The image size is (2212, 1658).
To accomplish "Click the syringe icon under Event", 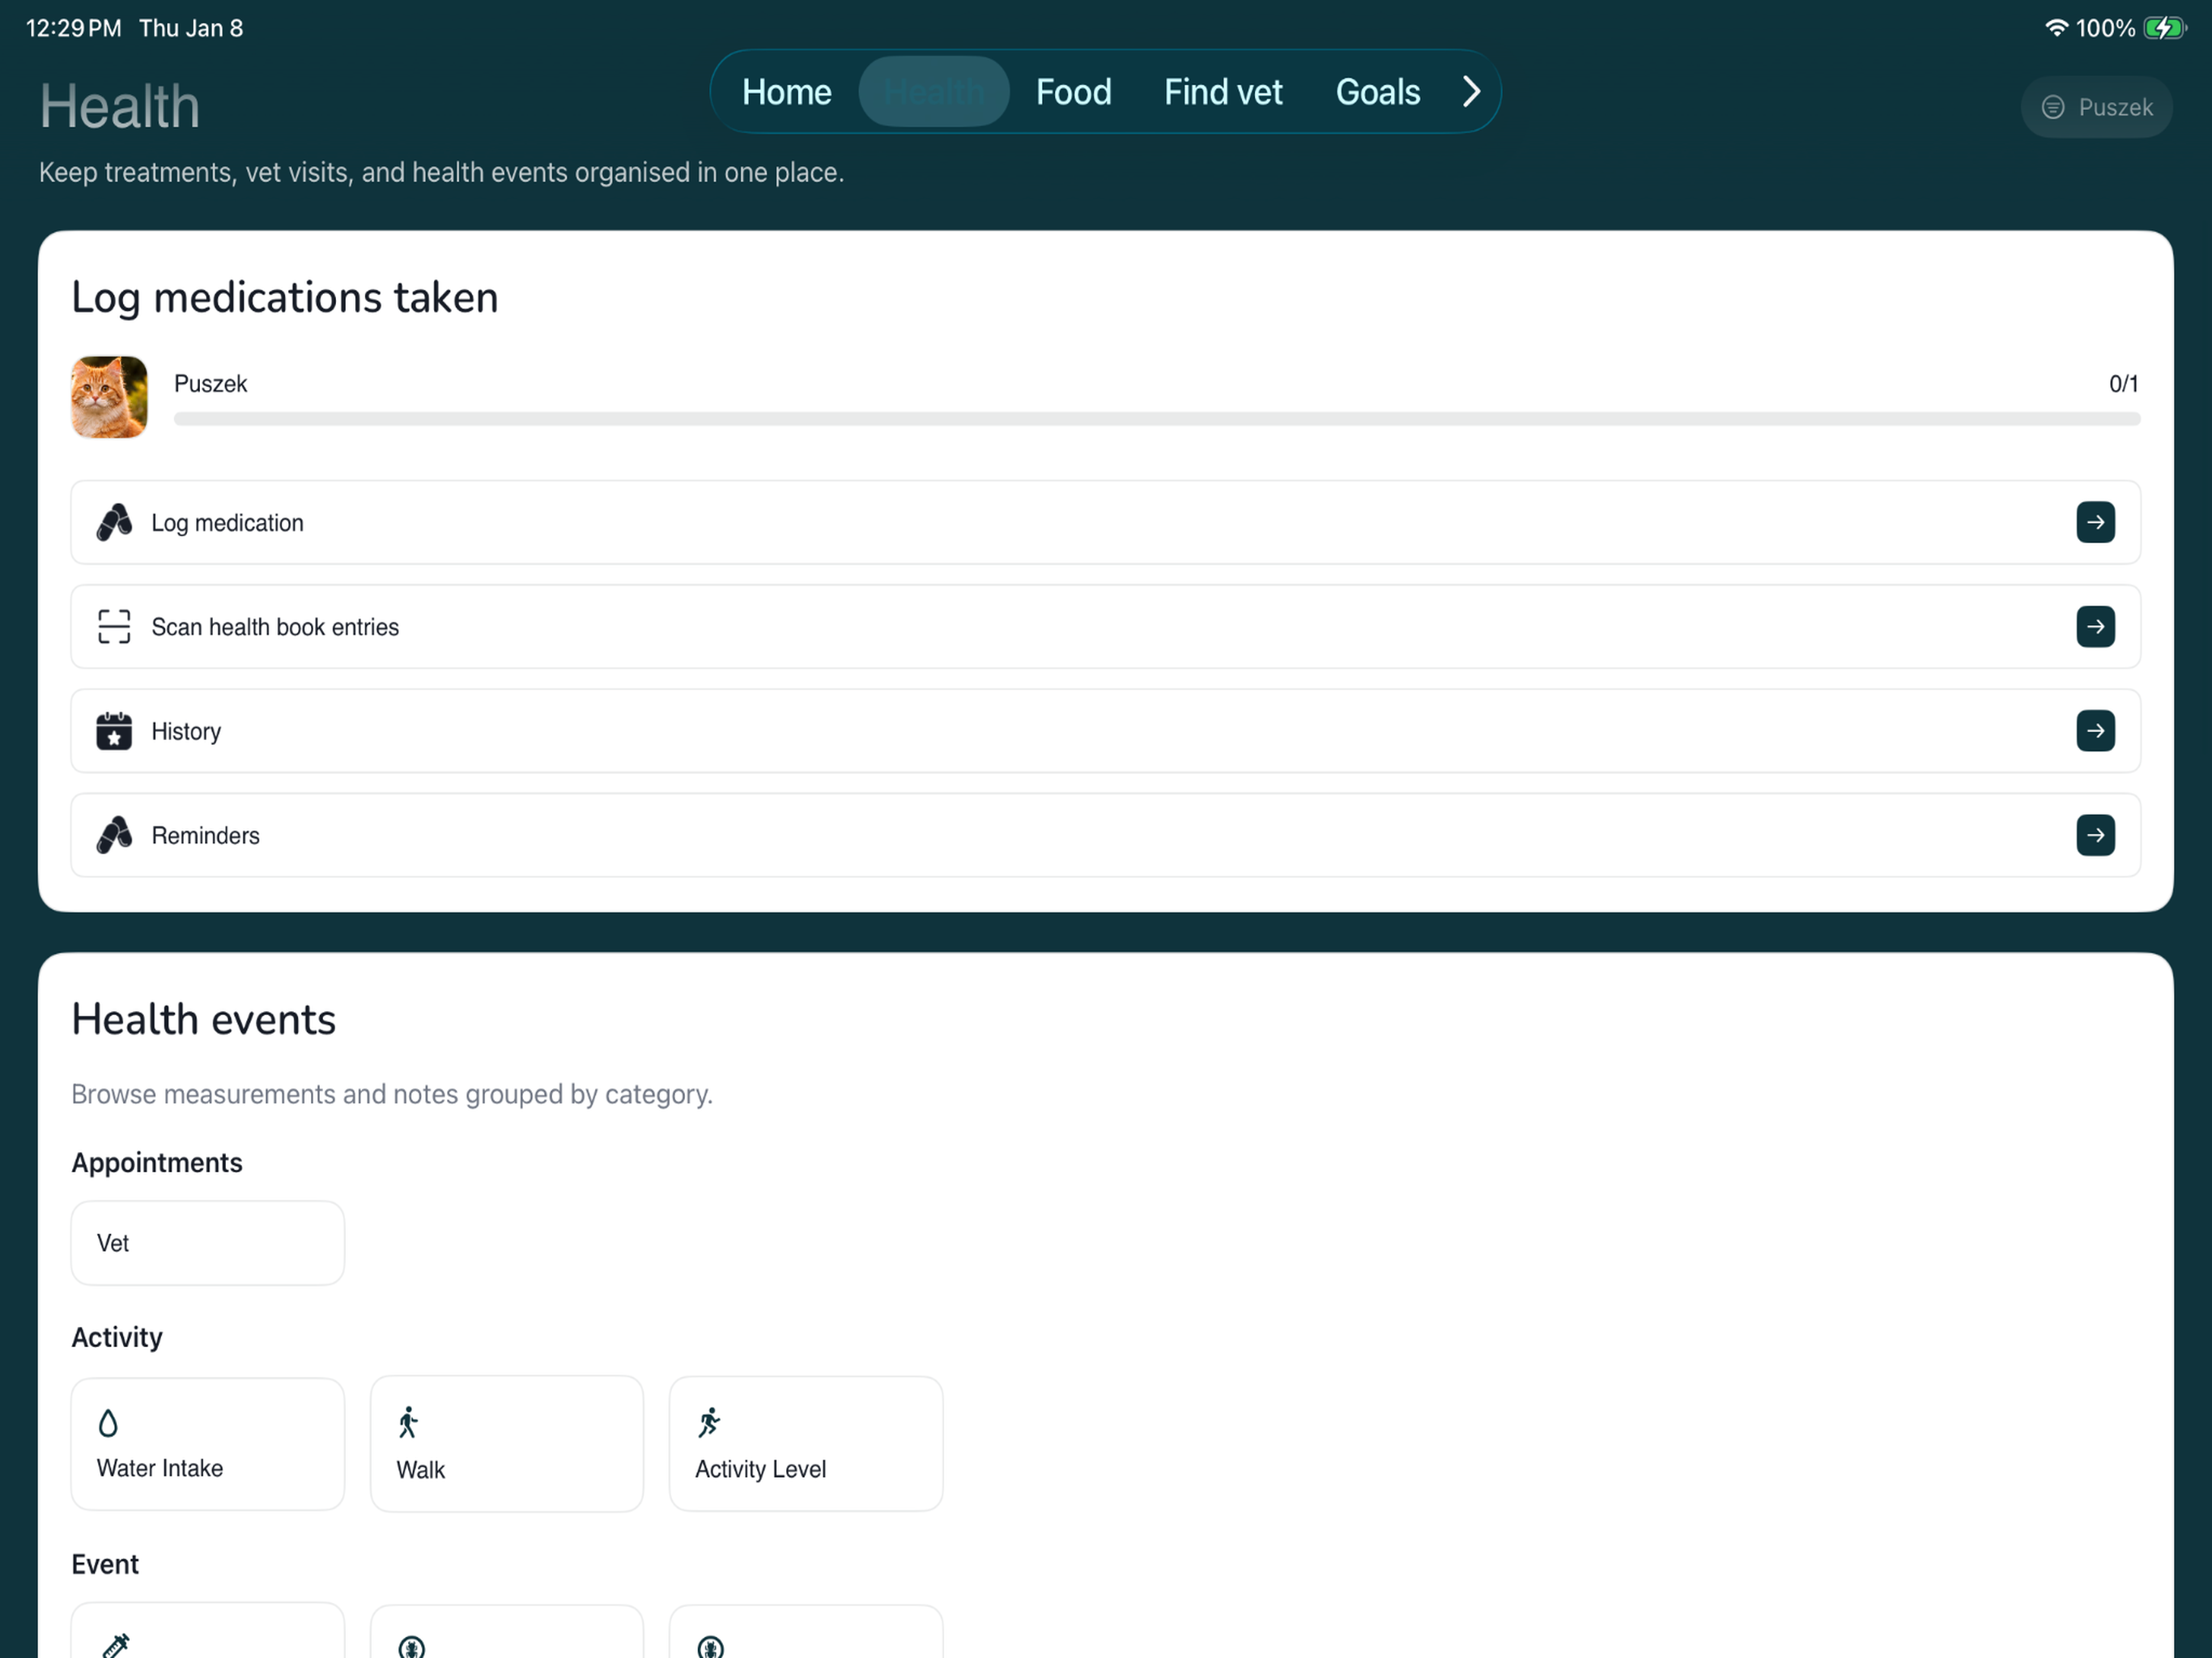I will [x=116, y=1645].
